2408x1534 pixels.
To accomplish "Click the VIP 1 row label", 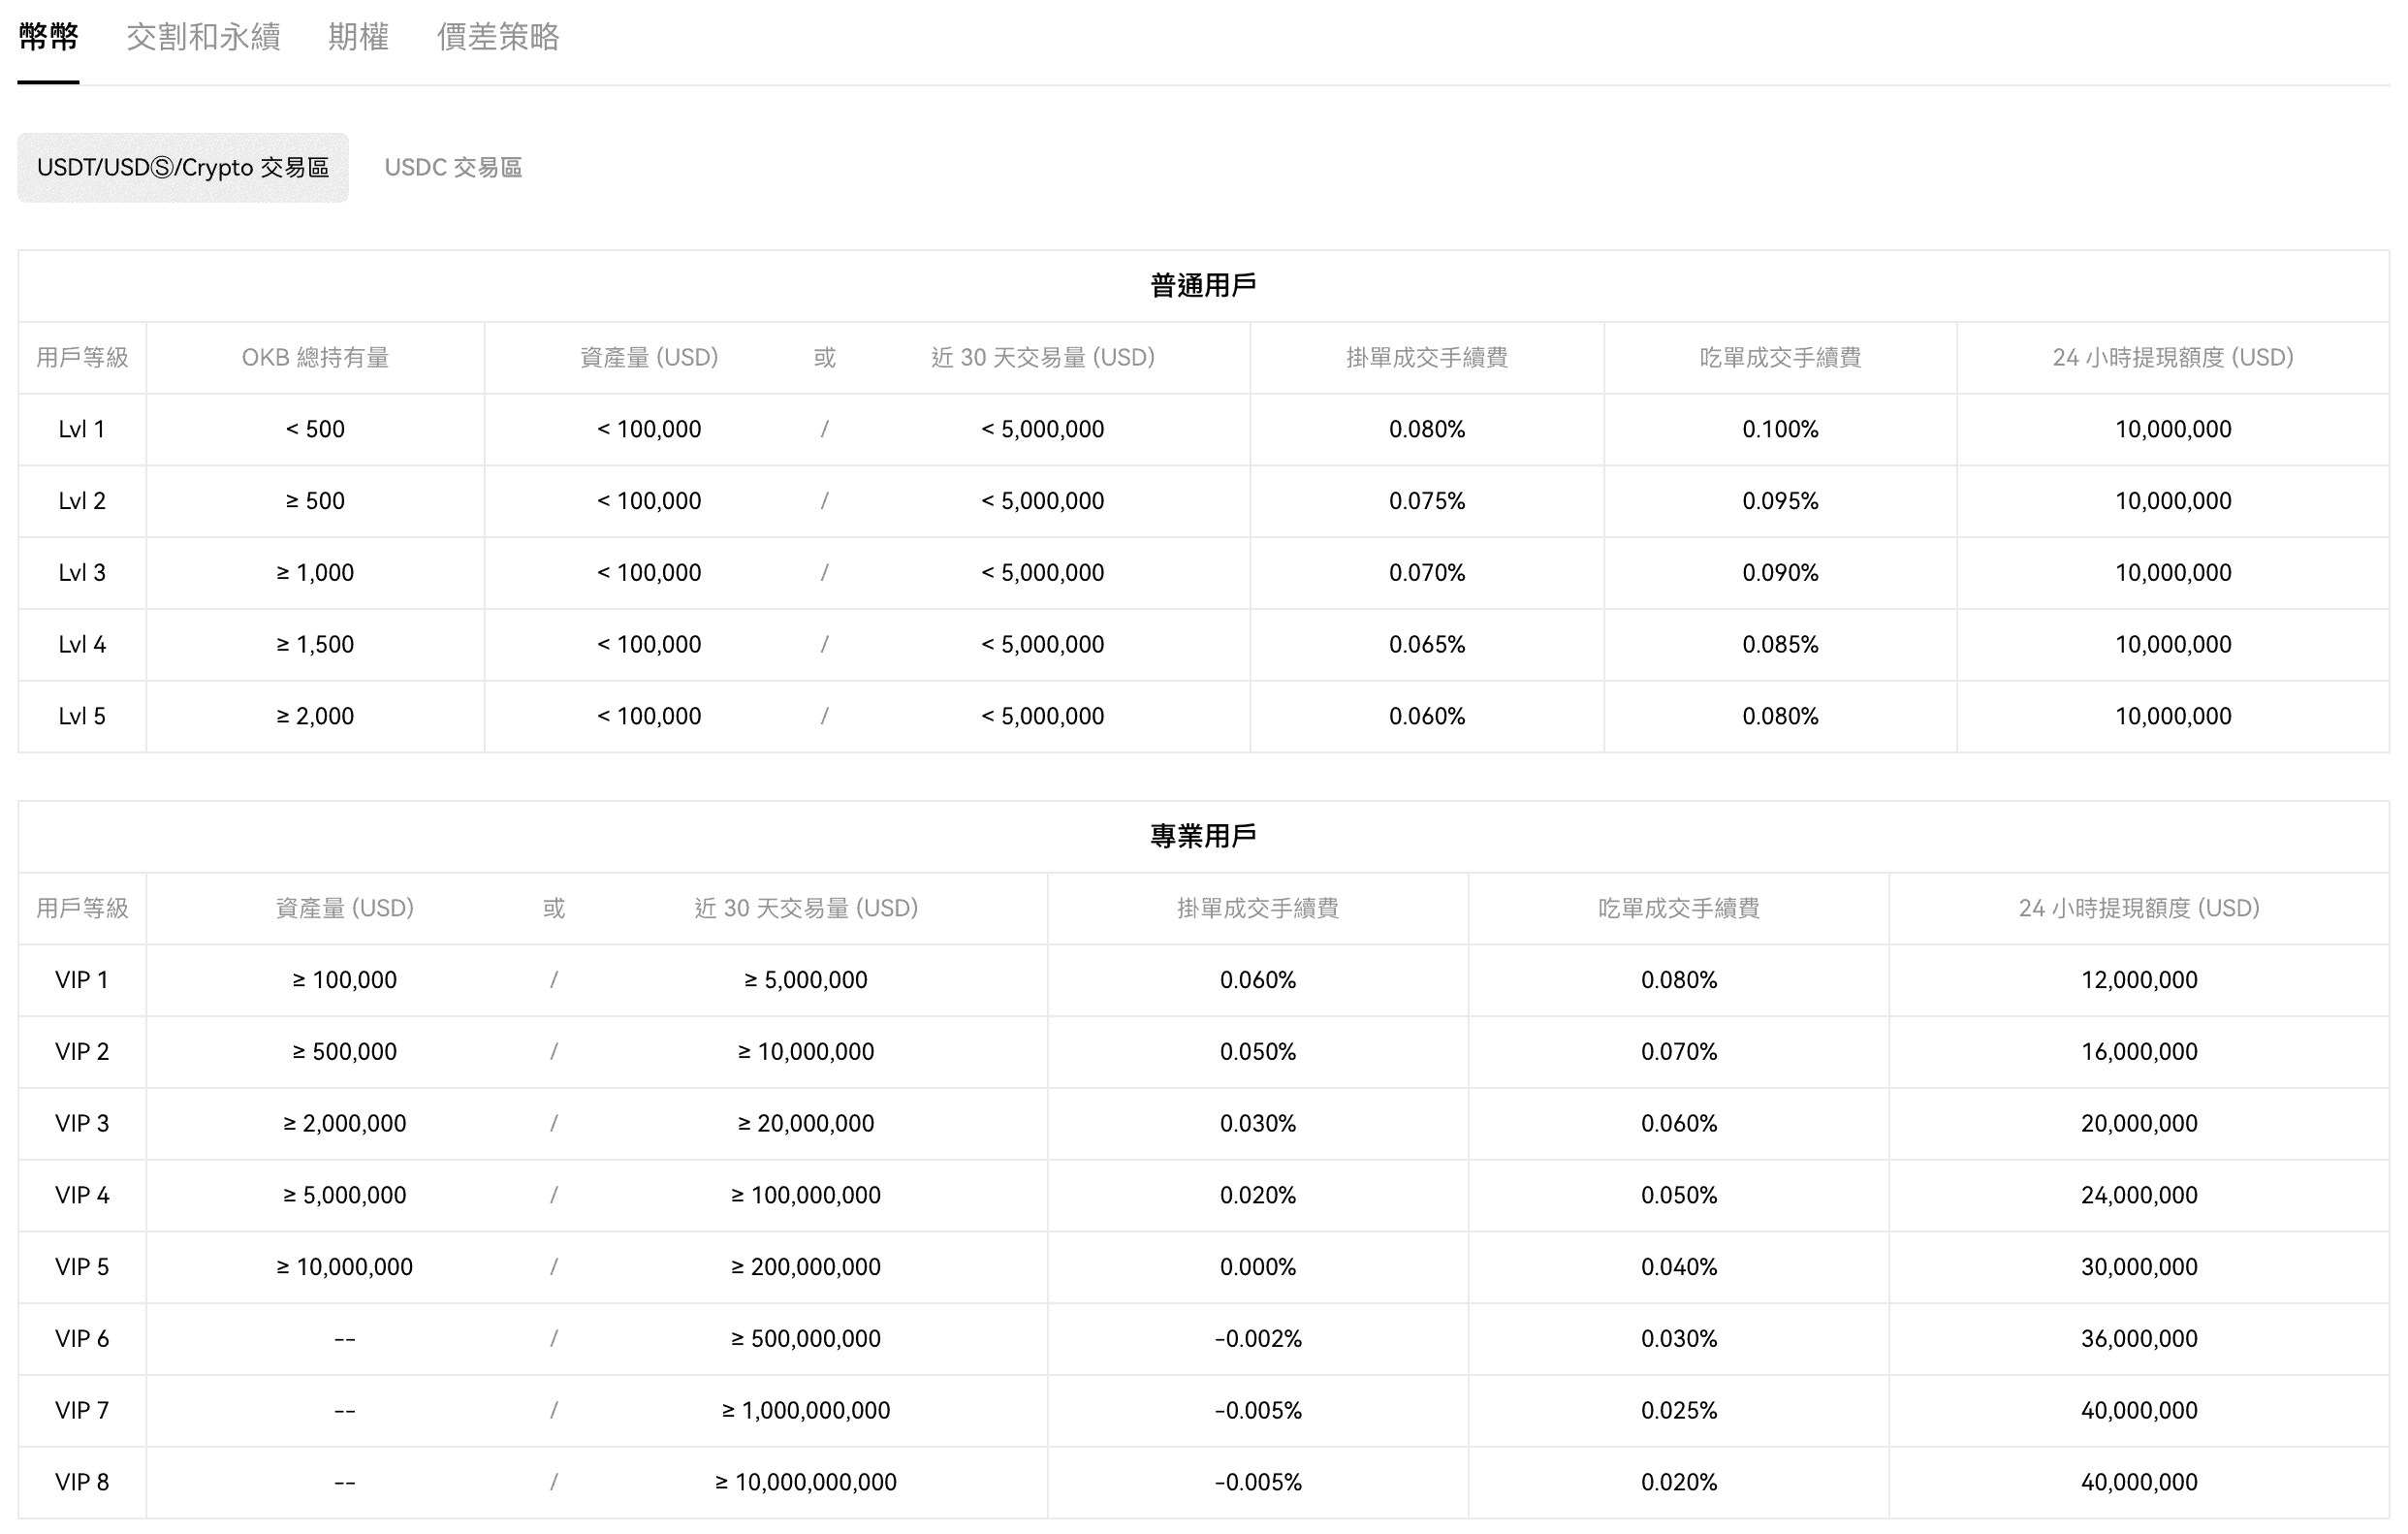I will [x=82, y=980].
